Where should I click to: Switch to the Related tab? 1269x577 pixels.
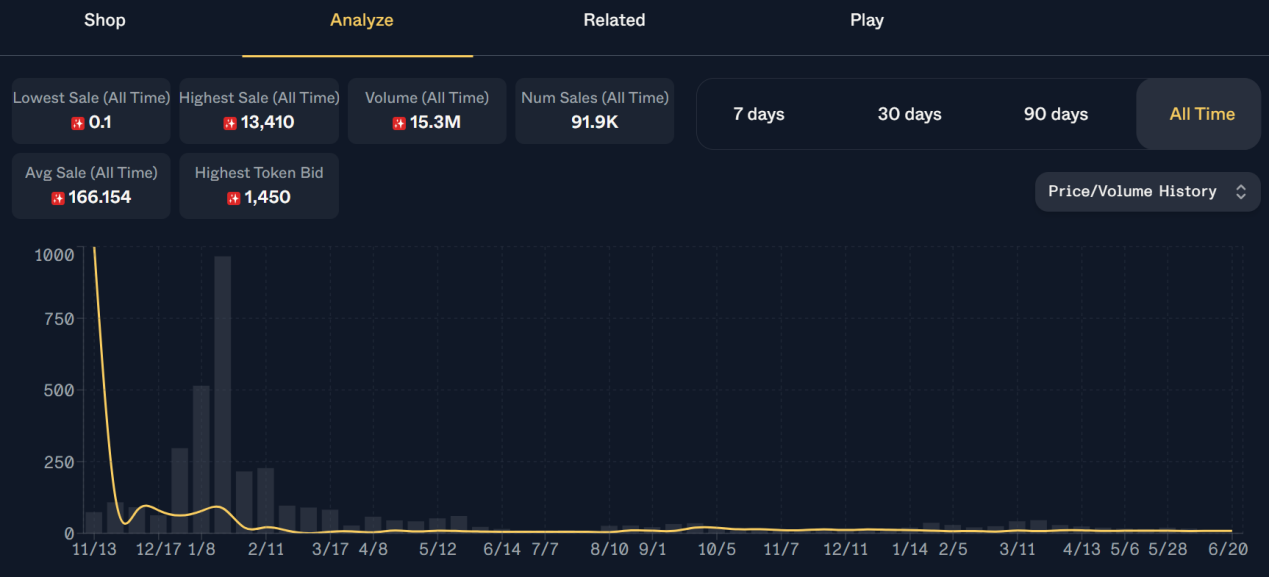click(x=614, y=20)
